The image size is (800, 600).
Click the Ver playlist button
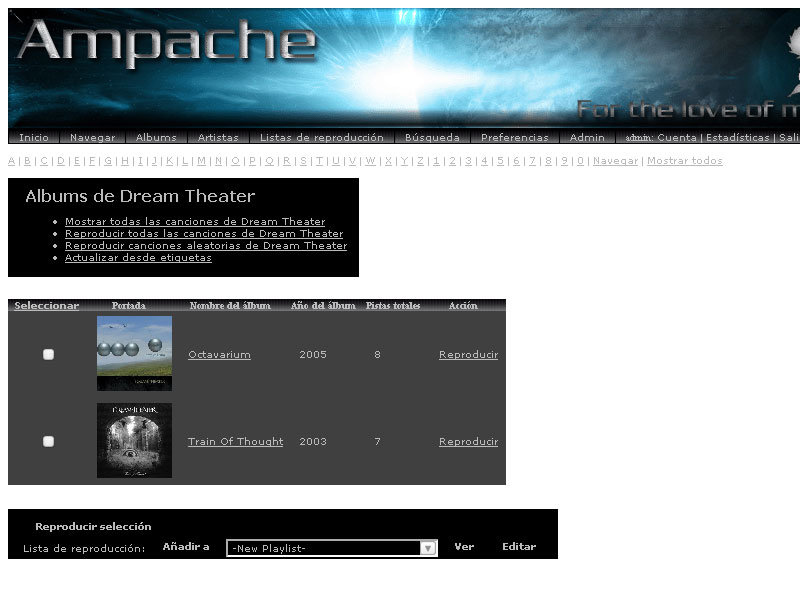[x=464, y=547]
